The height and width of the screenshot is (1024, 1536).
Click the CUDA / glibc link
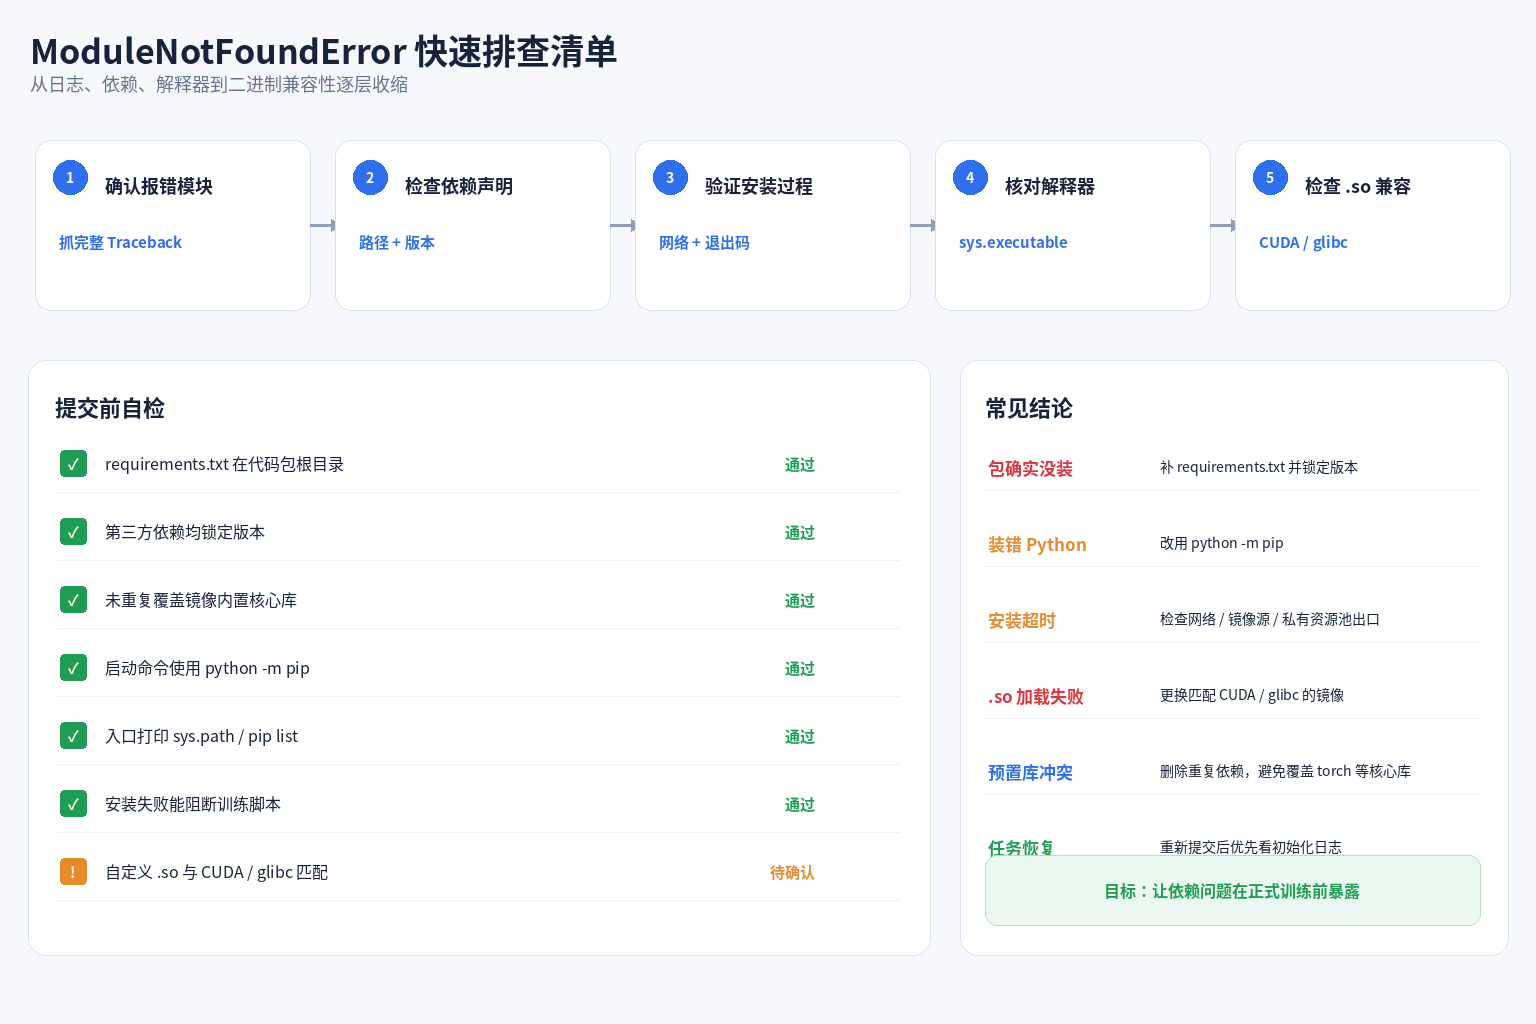click(1303, 242)
